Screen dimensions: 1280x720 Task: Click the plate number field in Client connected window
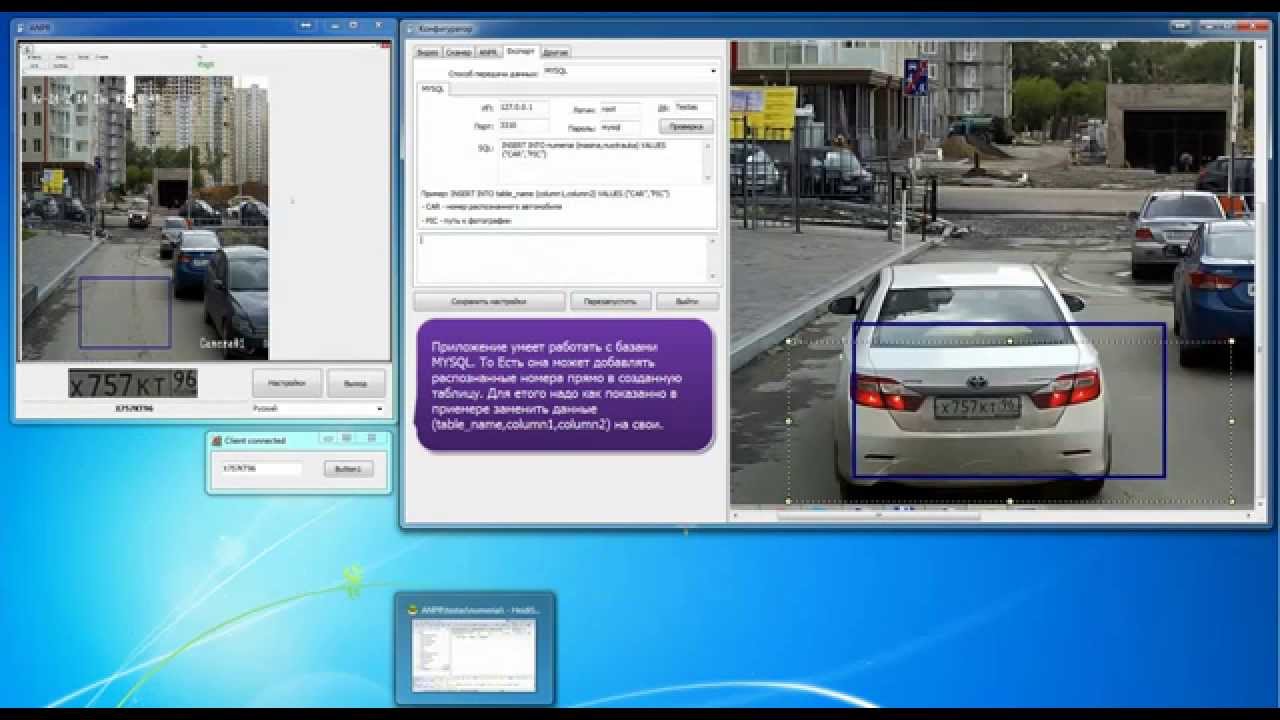click(260, 468)
